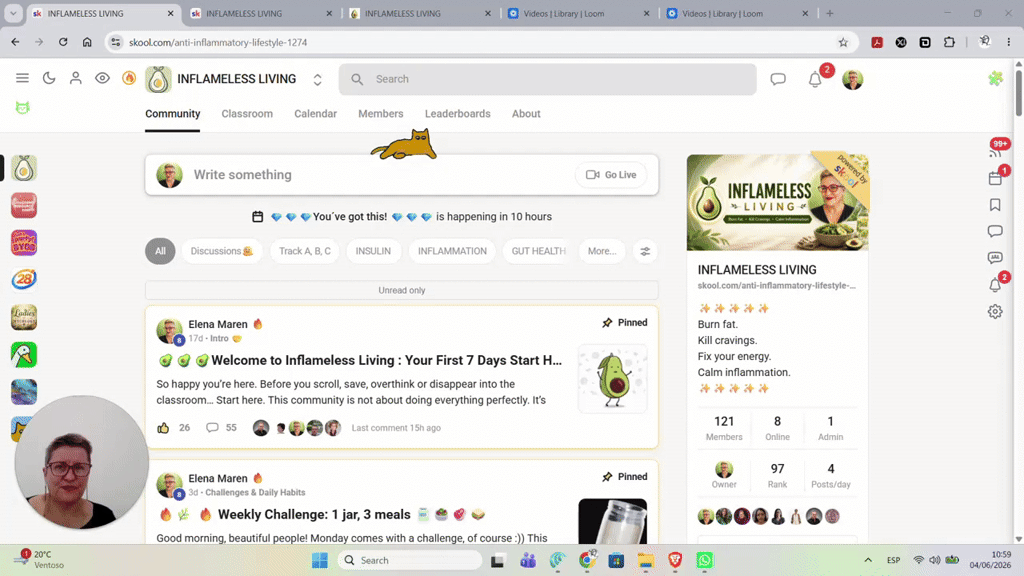
Task: Focus the Search field
Action: tap(547, 79)
